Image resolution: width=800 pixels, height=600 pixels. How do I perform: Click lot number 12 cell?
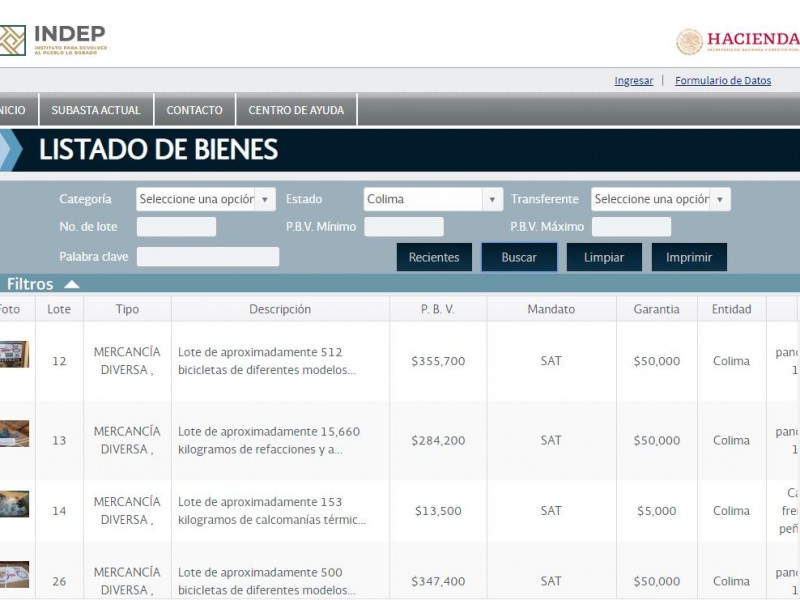(59, 361)
